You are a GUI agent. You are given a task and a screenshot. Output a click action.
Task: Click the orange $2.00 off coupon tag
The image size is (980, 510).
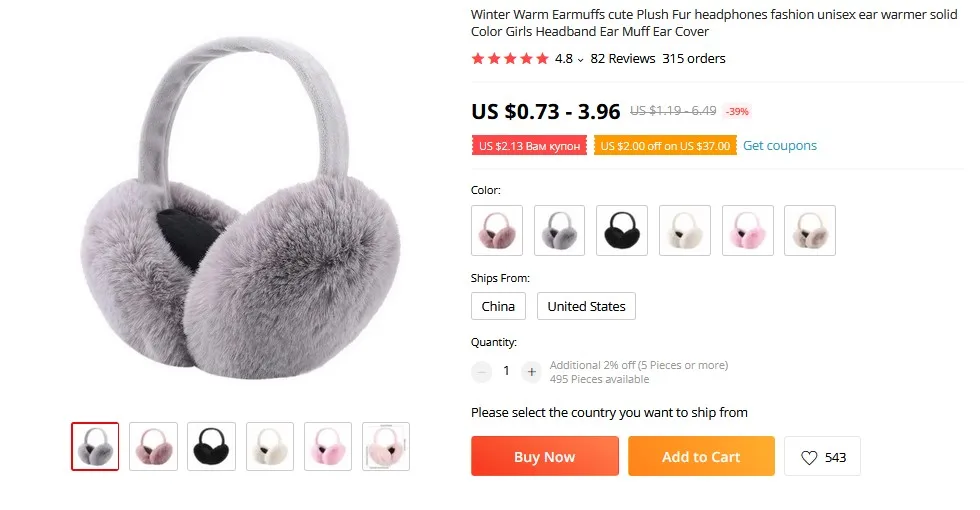coord(665,146)
